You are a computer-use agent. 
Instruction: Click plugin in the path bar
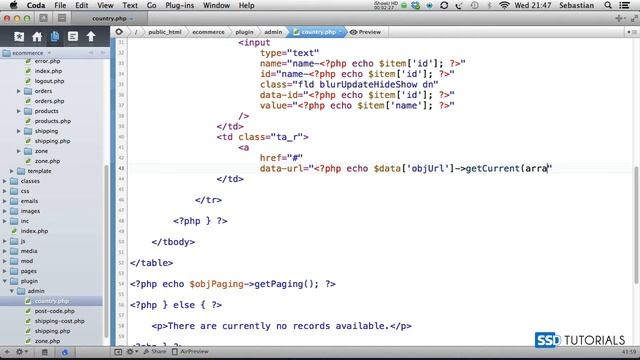(x=244, y=32)
